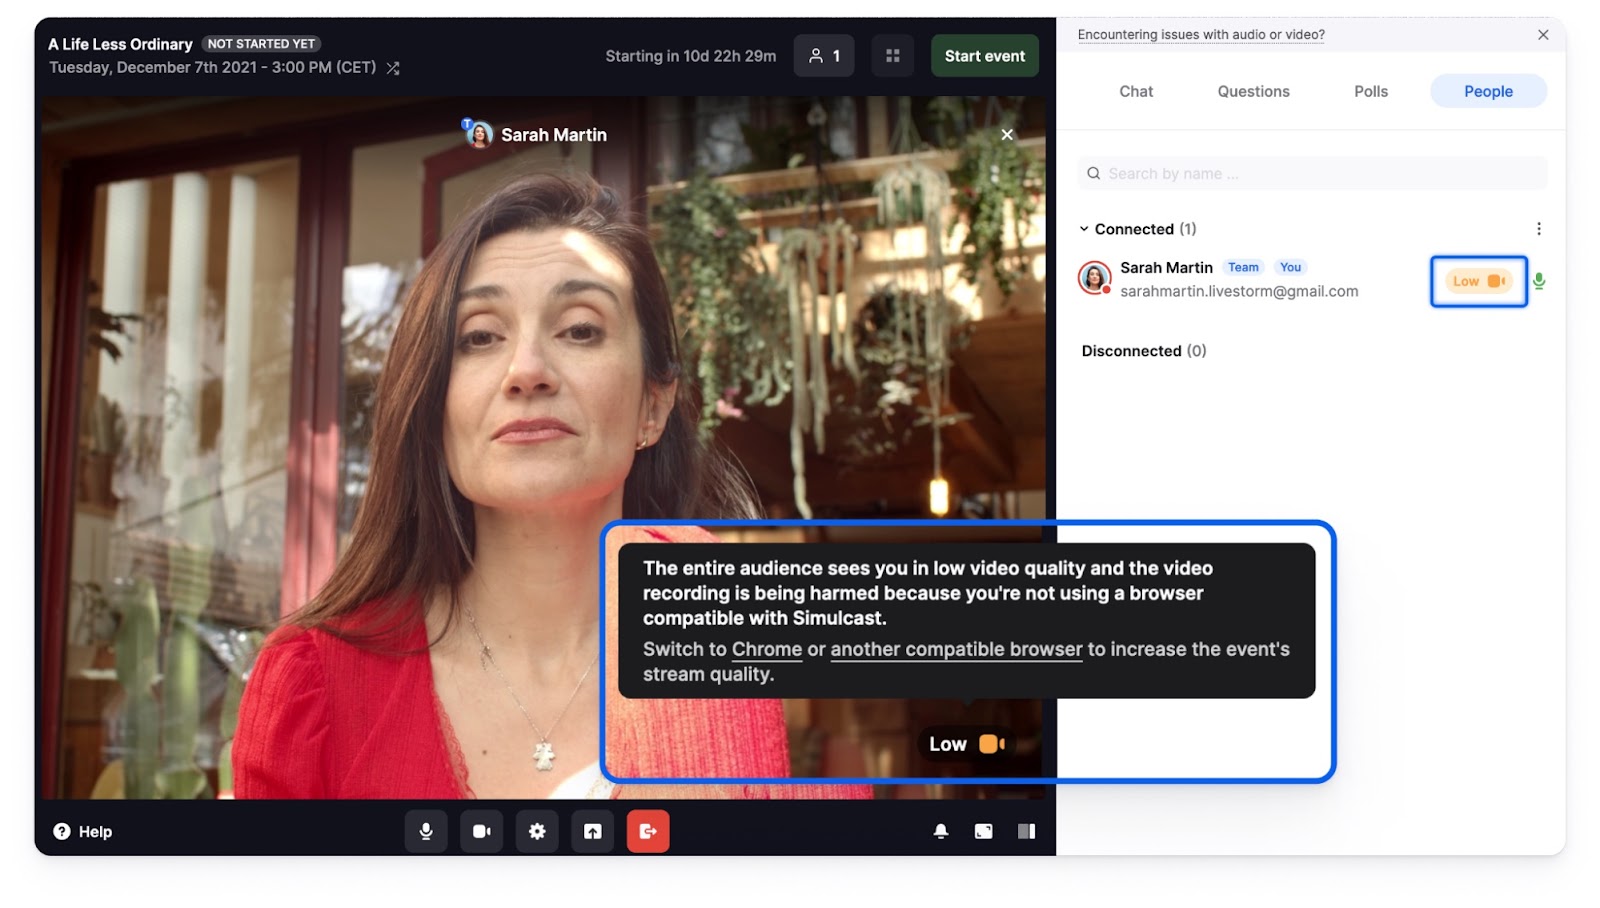
Task: Toggle the camera button in the toolbar
Action: tap(481, 831)
